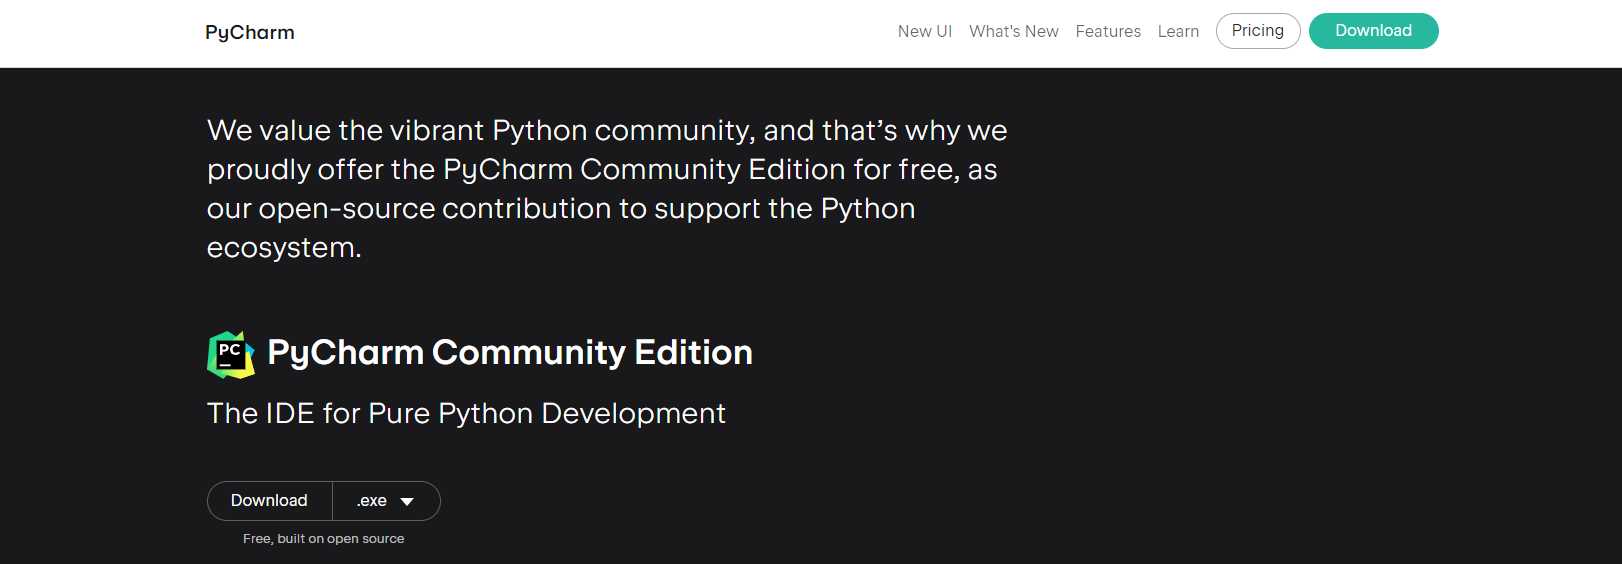Screen dimensions: 1622x564
Task: Open the What's New page
Action: [1014, 31]
